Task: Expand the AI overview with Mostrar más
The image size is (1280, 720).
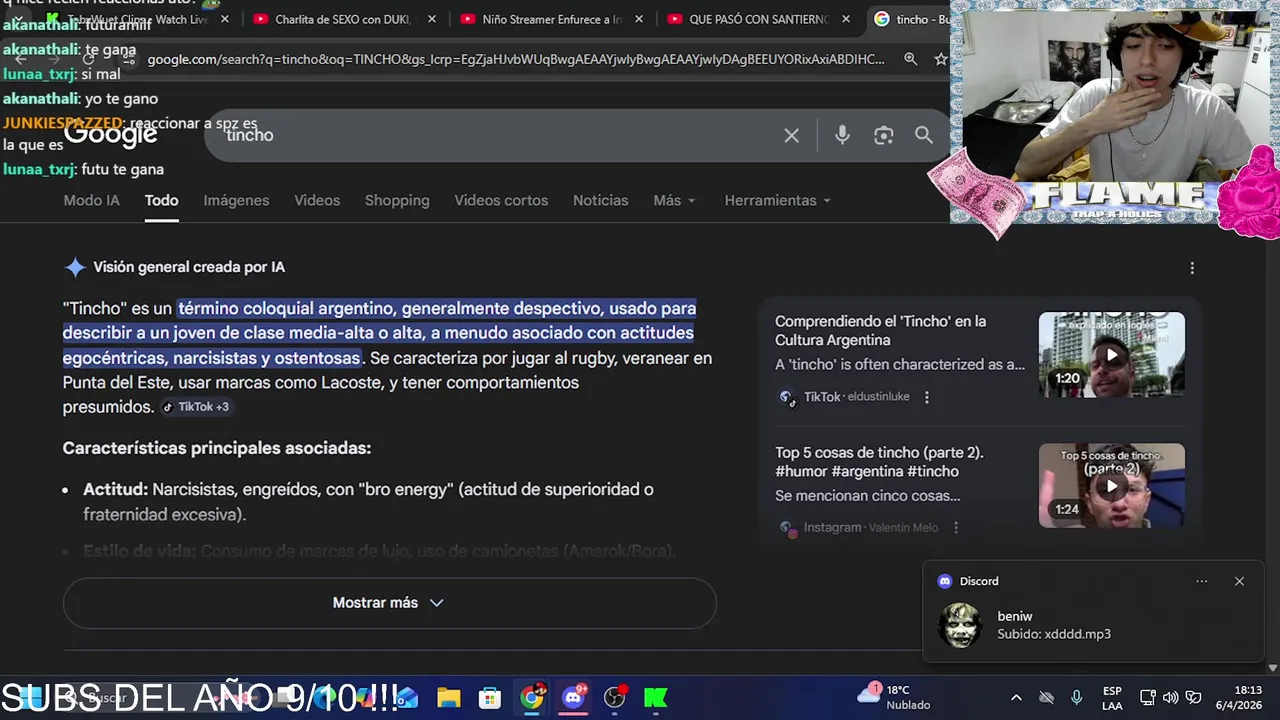Action: click(389, 603)
